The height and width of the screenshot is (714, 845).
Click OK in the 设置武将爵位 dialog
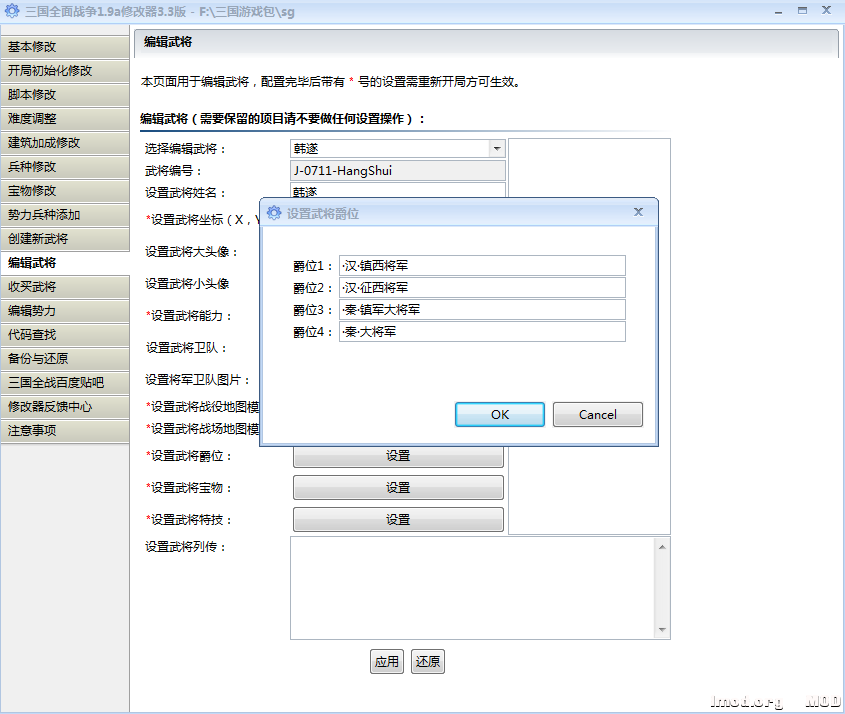[x=499, y=414]
